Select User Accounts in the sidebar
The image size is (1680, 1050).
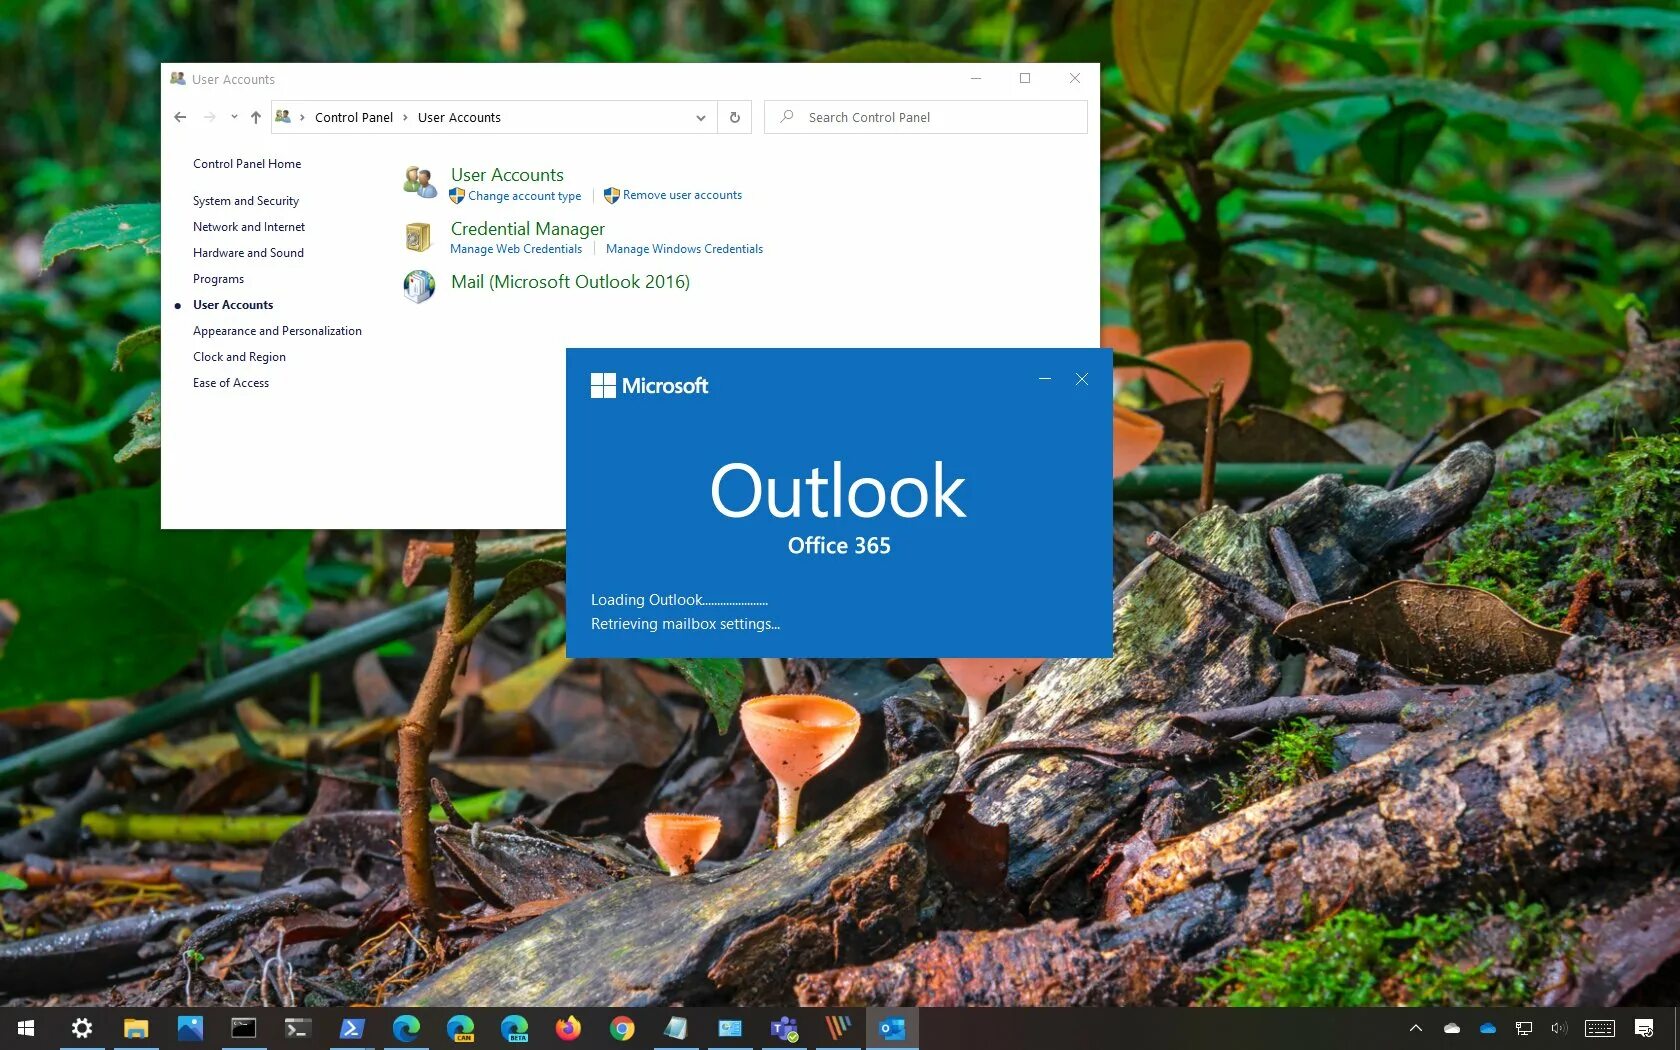pyautogui.click(x=233, y=305)
